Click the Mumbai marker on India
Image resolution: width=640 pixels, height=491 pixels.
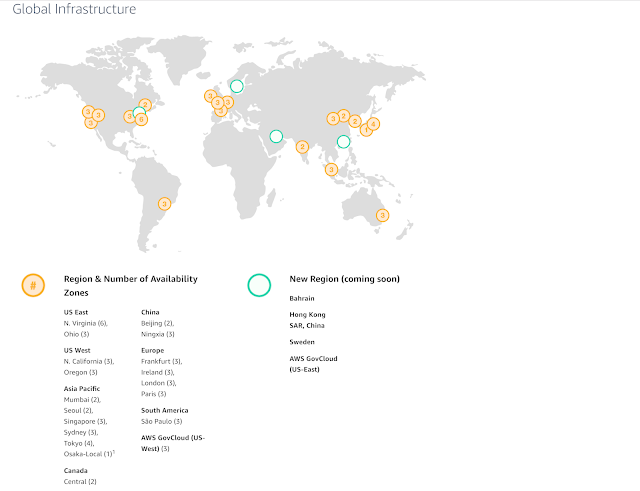[x=302, y=147]
